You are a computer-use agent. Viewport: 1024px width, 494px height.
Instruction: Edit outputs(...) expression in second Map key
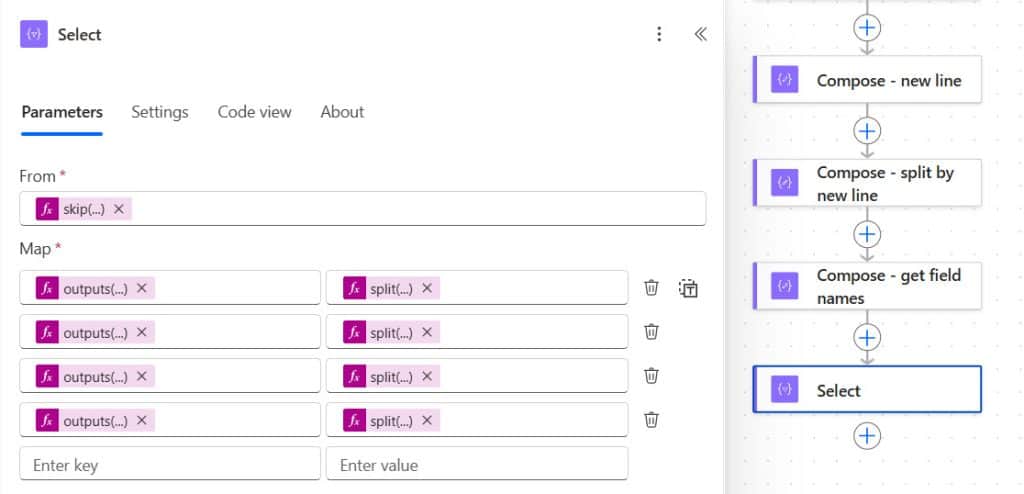click(x=95, y=333)
